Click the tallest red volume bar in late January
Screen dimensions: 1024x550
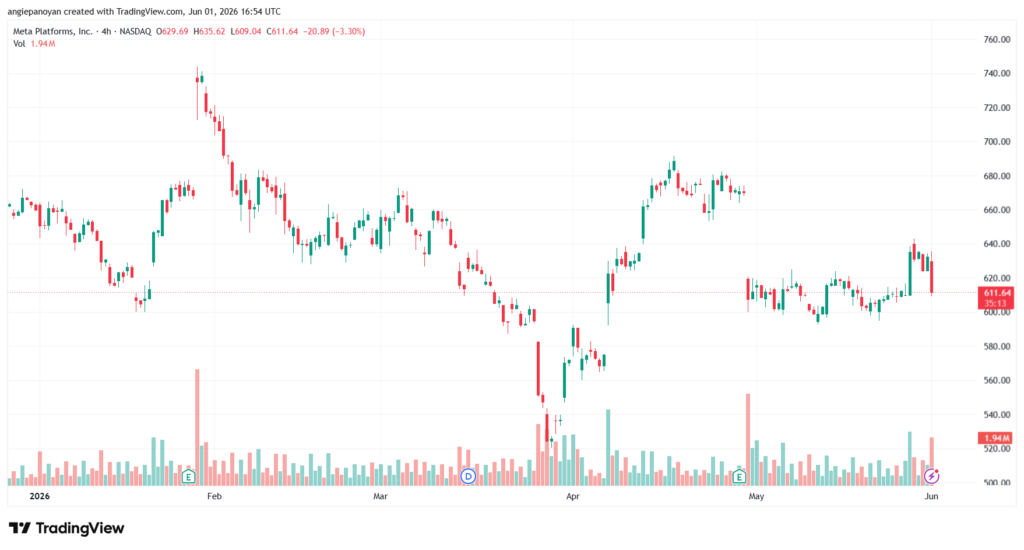[x=197, y=427]
